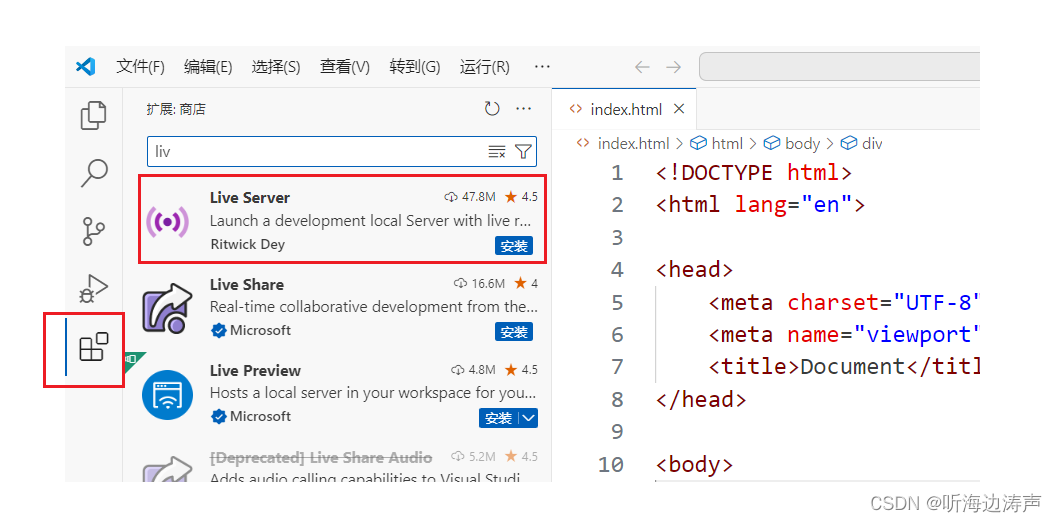Open the Run and Debug icon
The image size is (1057, 522).
[x=94, y=289]
